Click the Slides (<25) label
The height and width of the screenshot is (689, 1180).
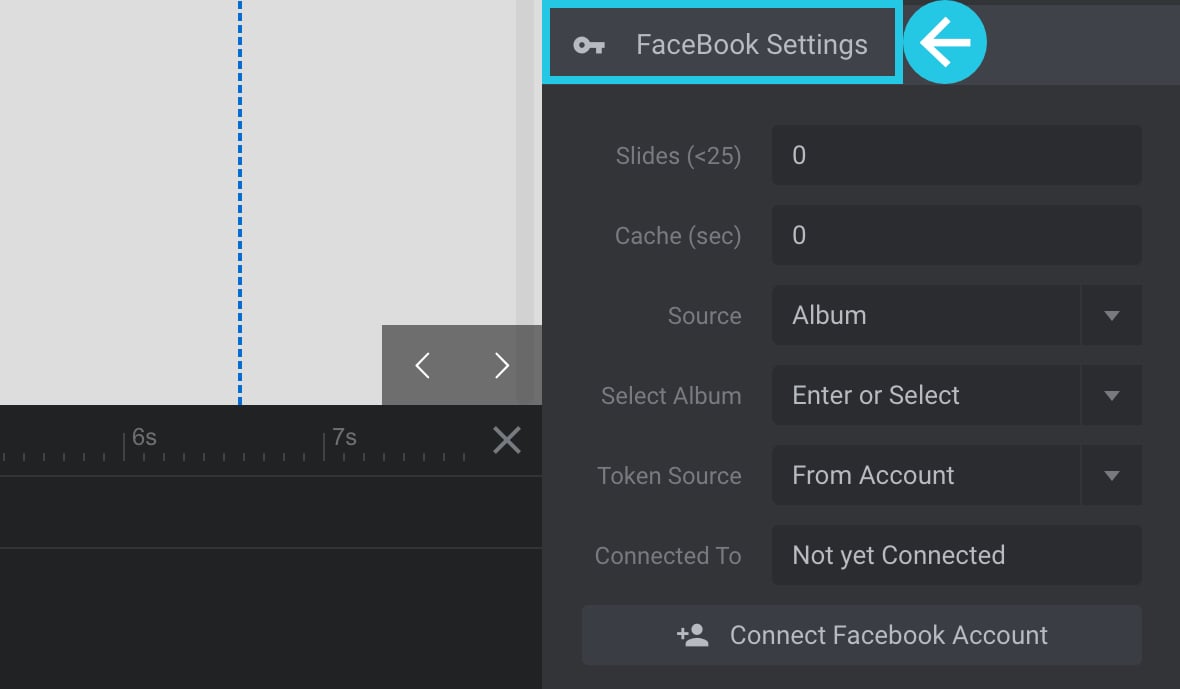click(678, 156)
